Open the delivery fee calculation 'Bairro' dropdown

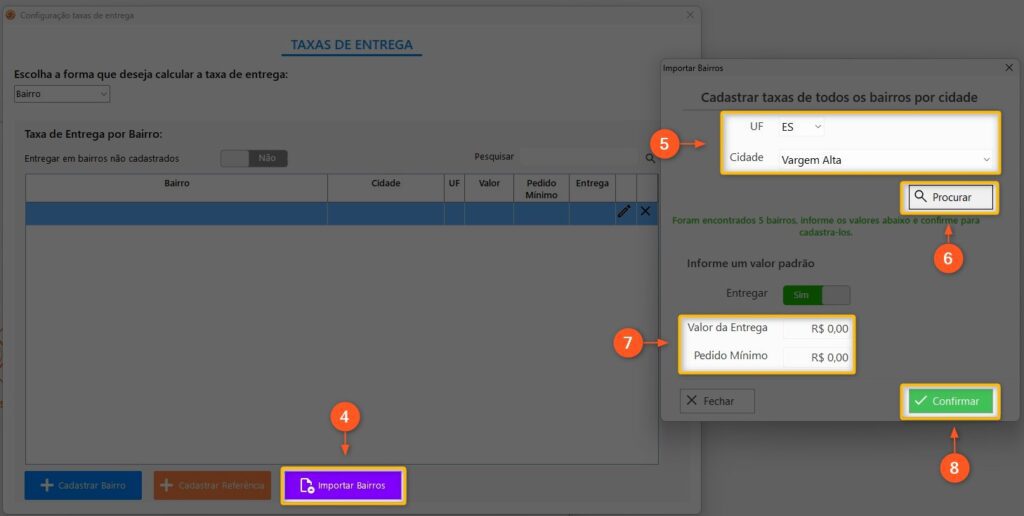pos(62,94)
